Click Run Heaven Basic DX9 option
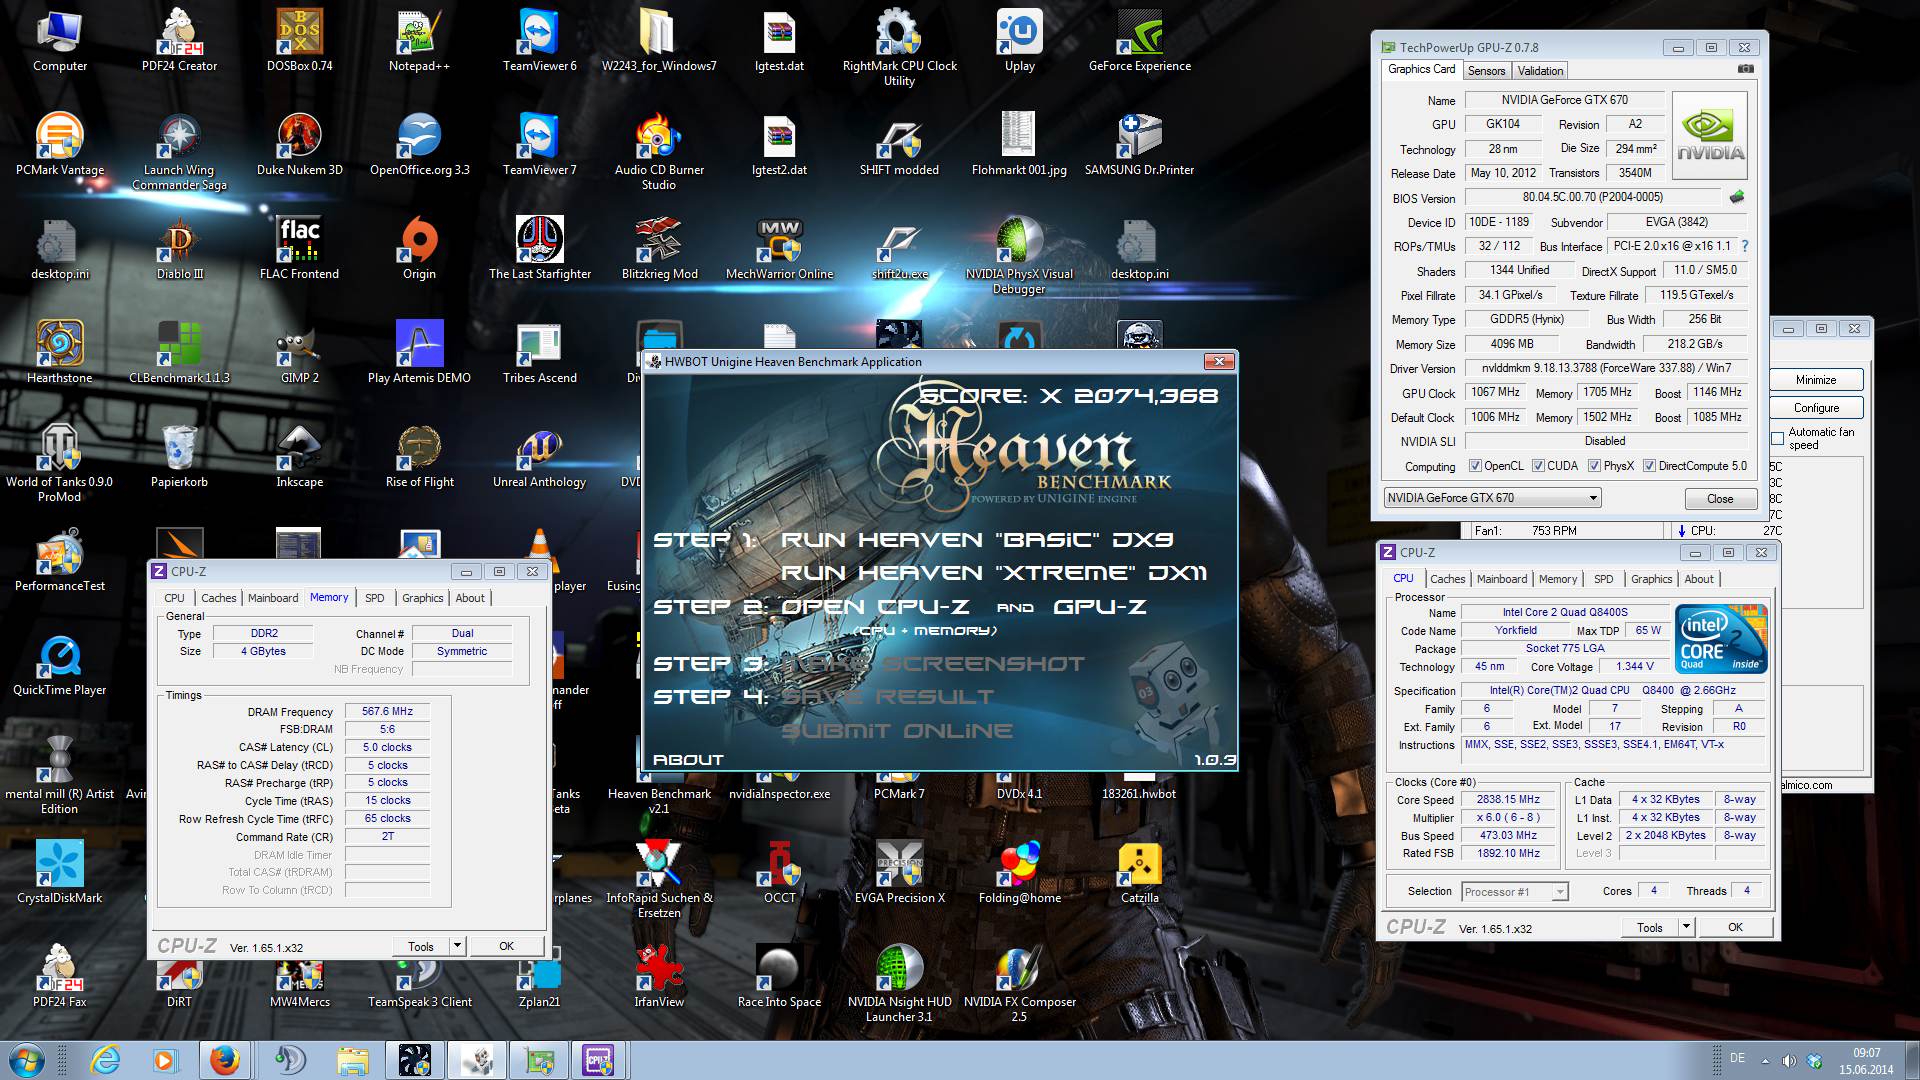Screen dimensions: 1920x1080 point(977,540)
